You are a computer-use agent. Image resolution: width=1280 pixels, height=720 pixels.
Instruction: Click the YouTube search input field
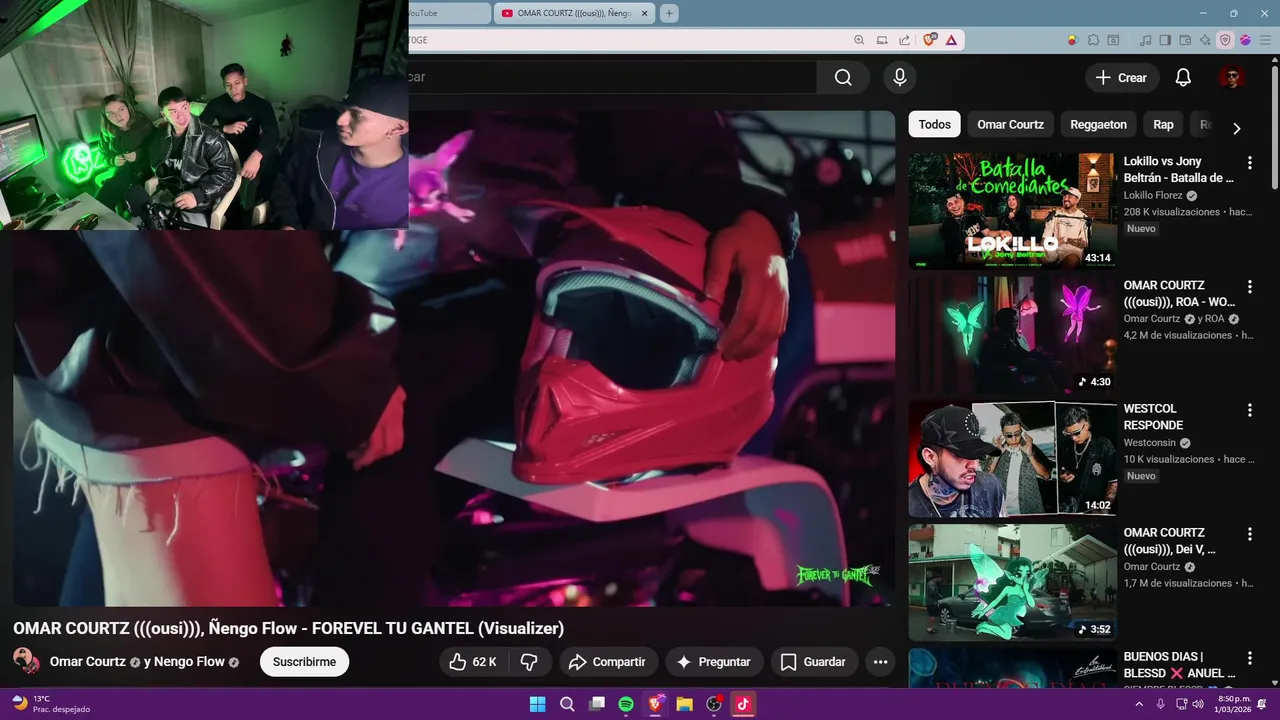coord(611,78)
